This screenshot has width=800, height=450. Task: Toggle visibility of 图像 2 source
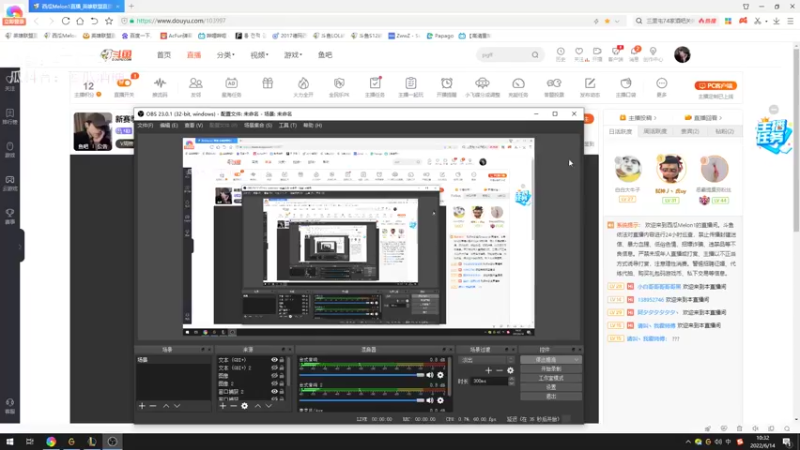274,383
